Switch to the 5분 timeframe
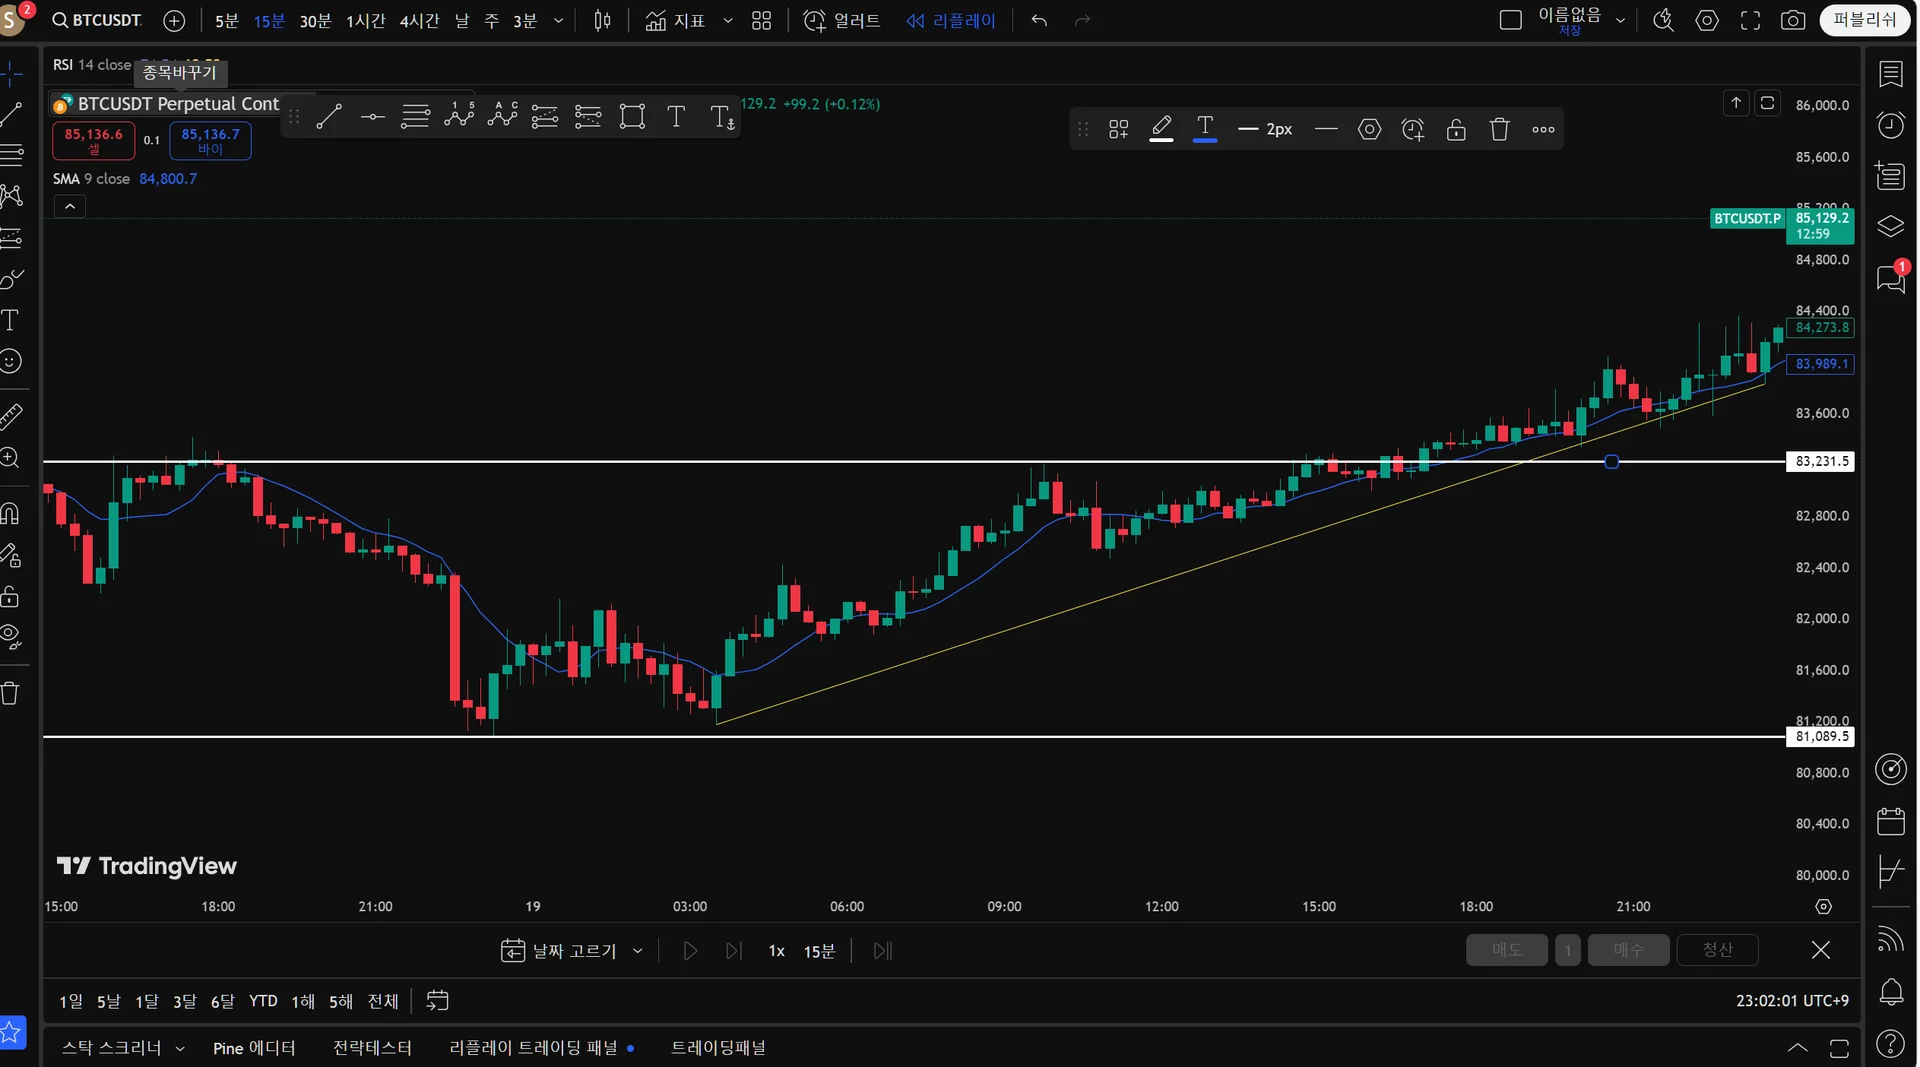The height and width of the screenshot is (1067, 1920). (x=227, y=20)
